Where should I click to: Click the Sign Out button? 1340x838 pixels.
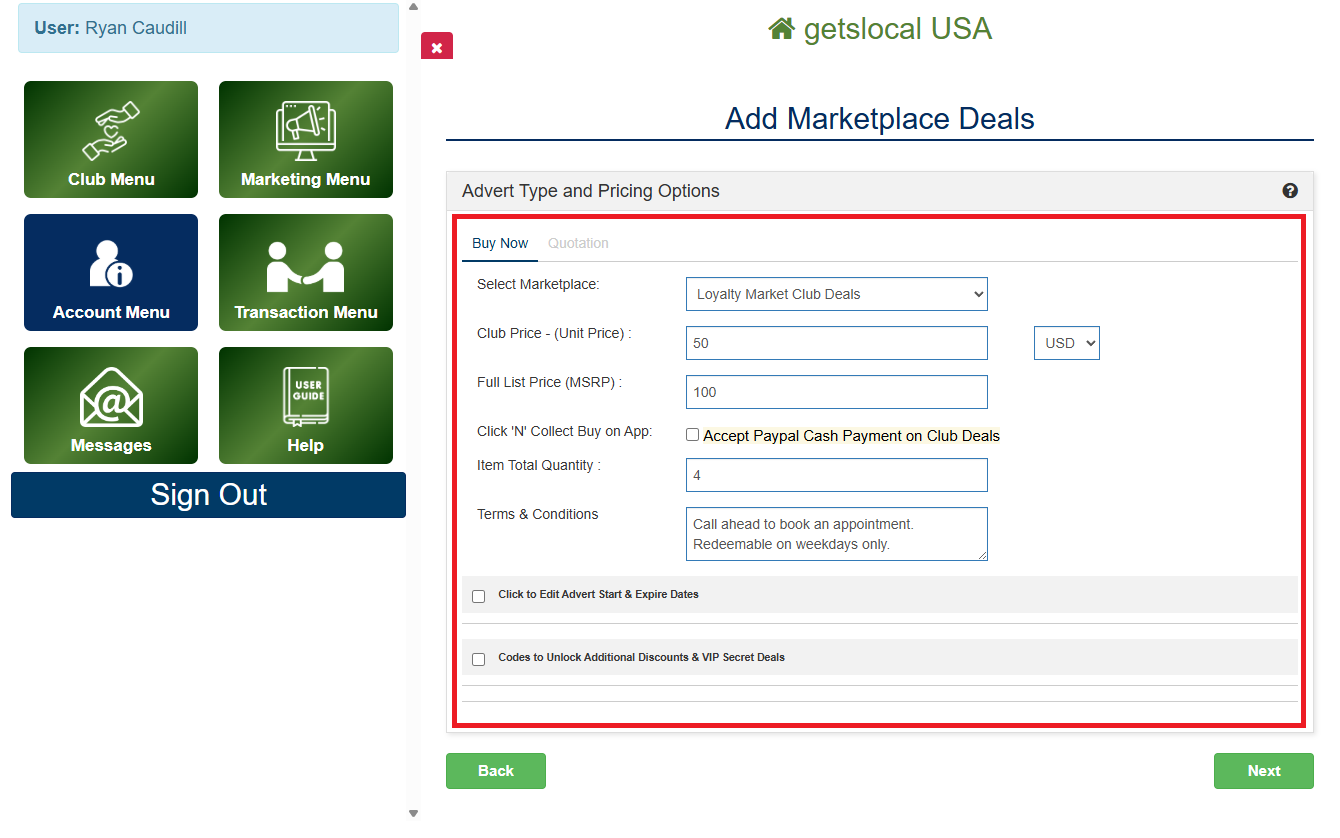point(208,495)
